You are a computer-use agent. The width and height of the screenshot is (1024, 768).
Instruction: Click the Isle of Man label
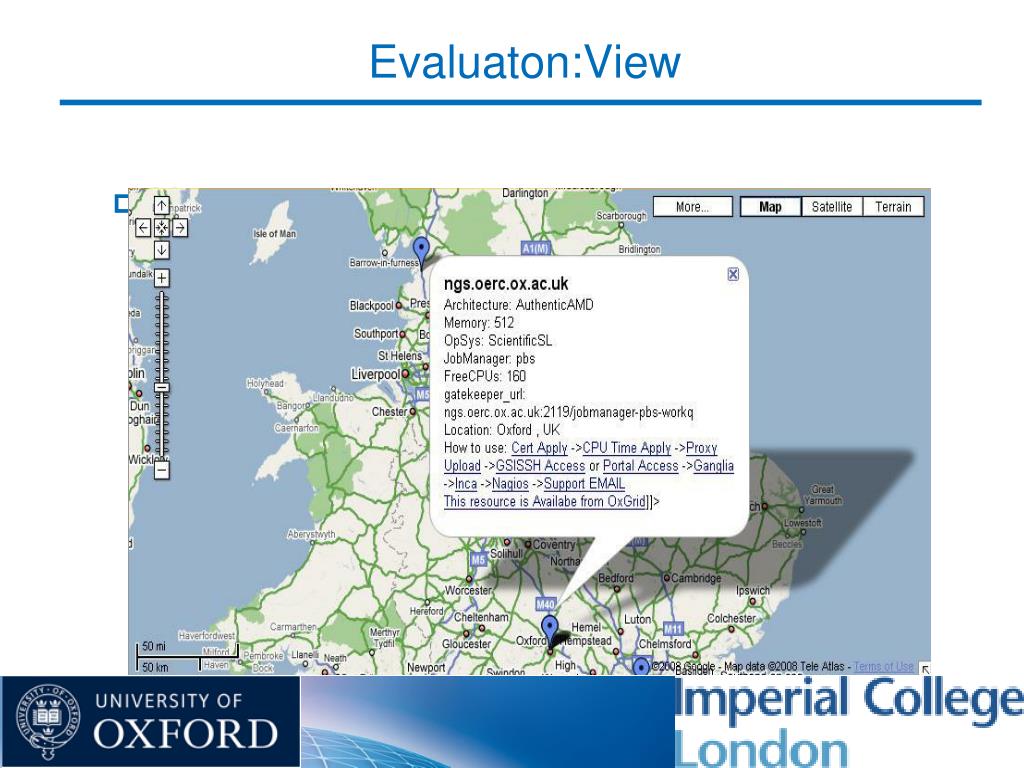pyautogui.click(x=274, y=234)
